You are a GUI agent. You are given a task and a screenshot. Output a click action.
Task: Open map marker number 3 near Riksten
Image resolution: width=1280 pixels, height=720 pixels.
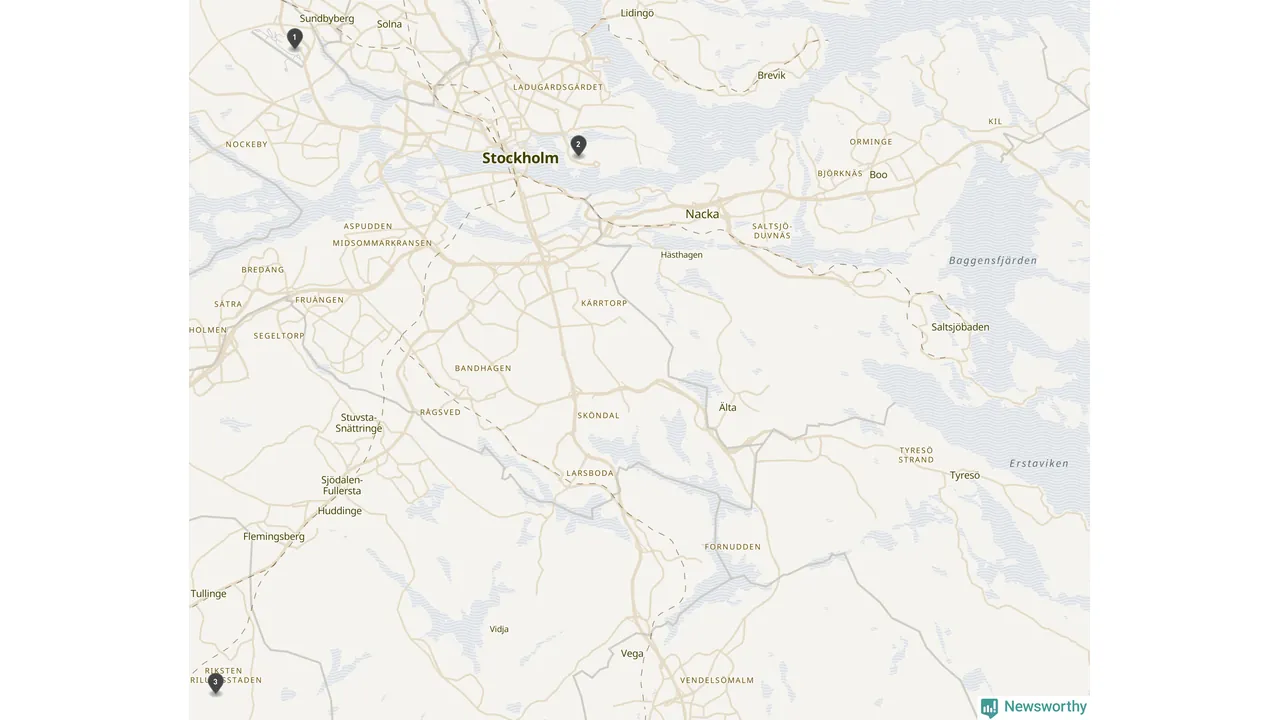tap(215, 683)
